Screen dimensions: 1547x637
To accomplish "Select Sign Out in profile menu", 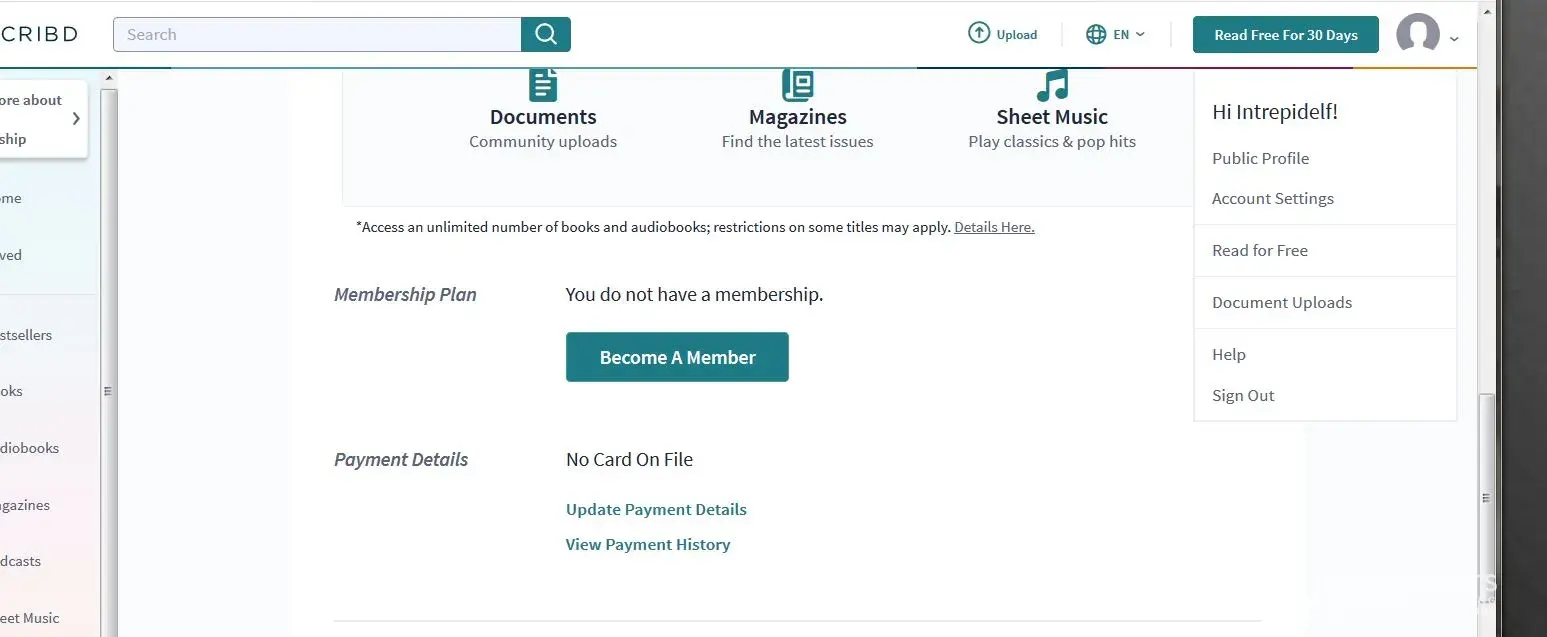I will (x=1243, y=395).
